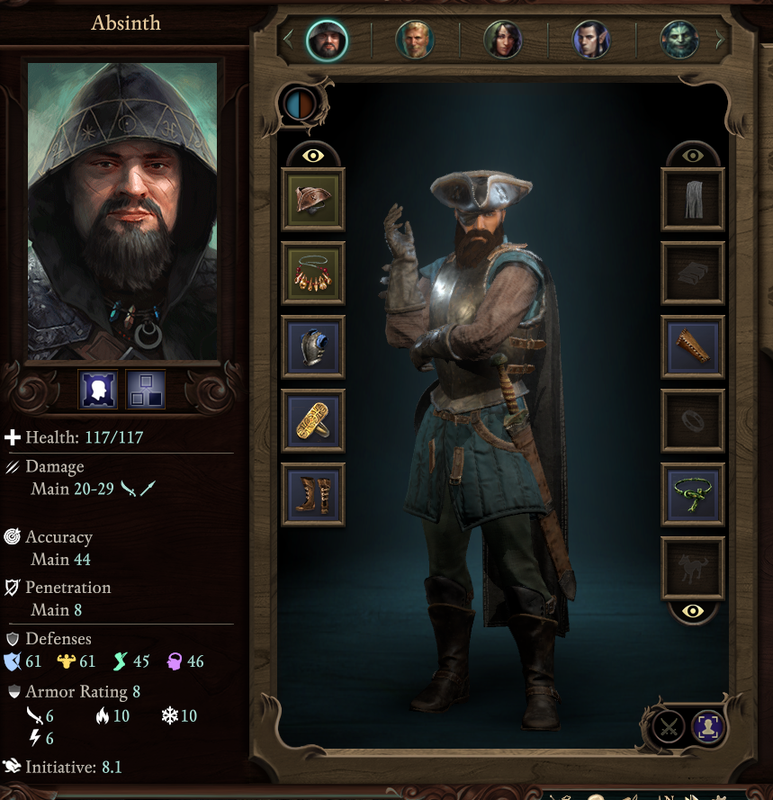Viewport: 773px width, 800px height.
Task: Select the breastplate armor slot
Action: point(313,347)
